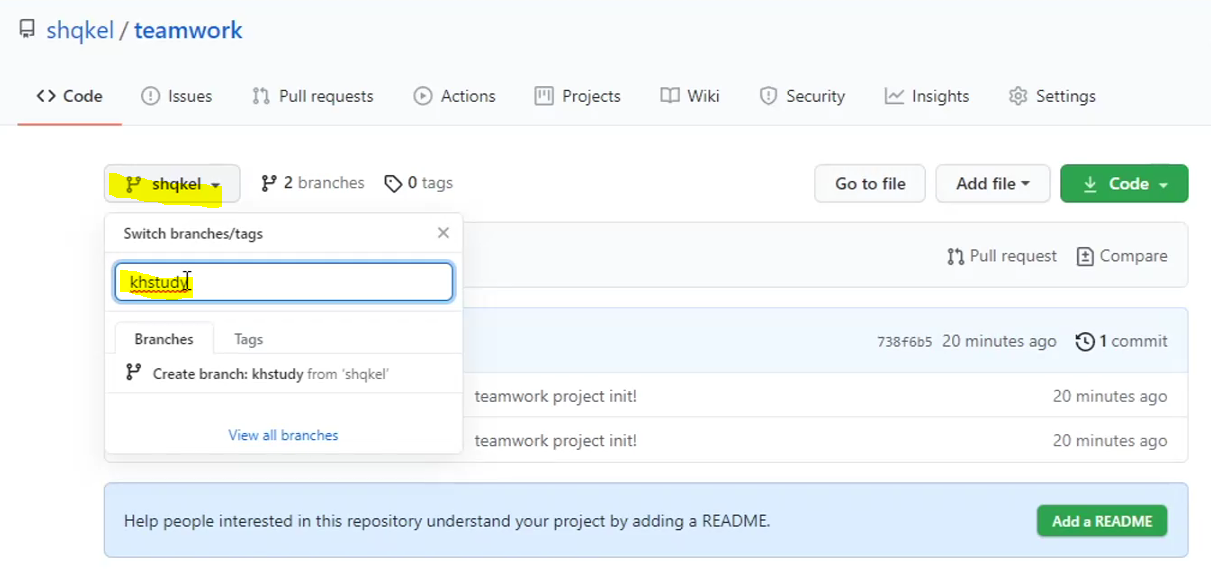Open the Issues tab
The width and height of the screenshot is (1211, 572).
coord(177,96)
